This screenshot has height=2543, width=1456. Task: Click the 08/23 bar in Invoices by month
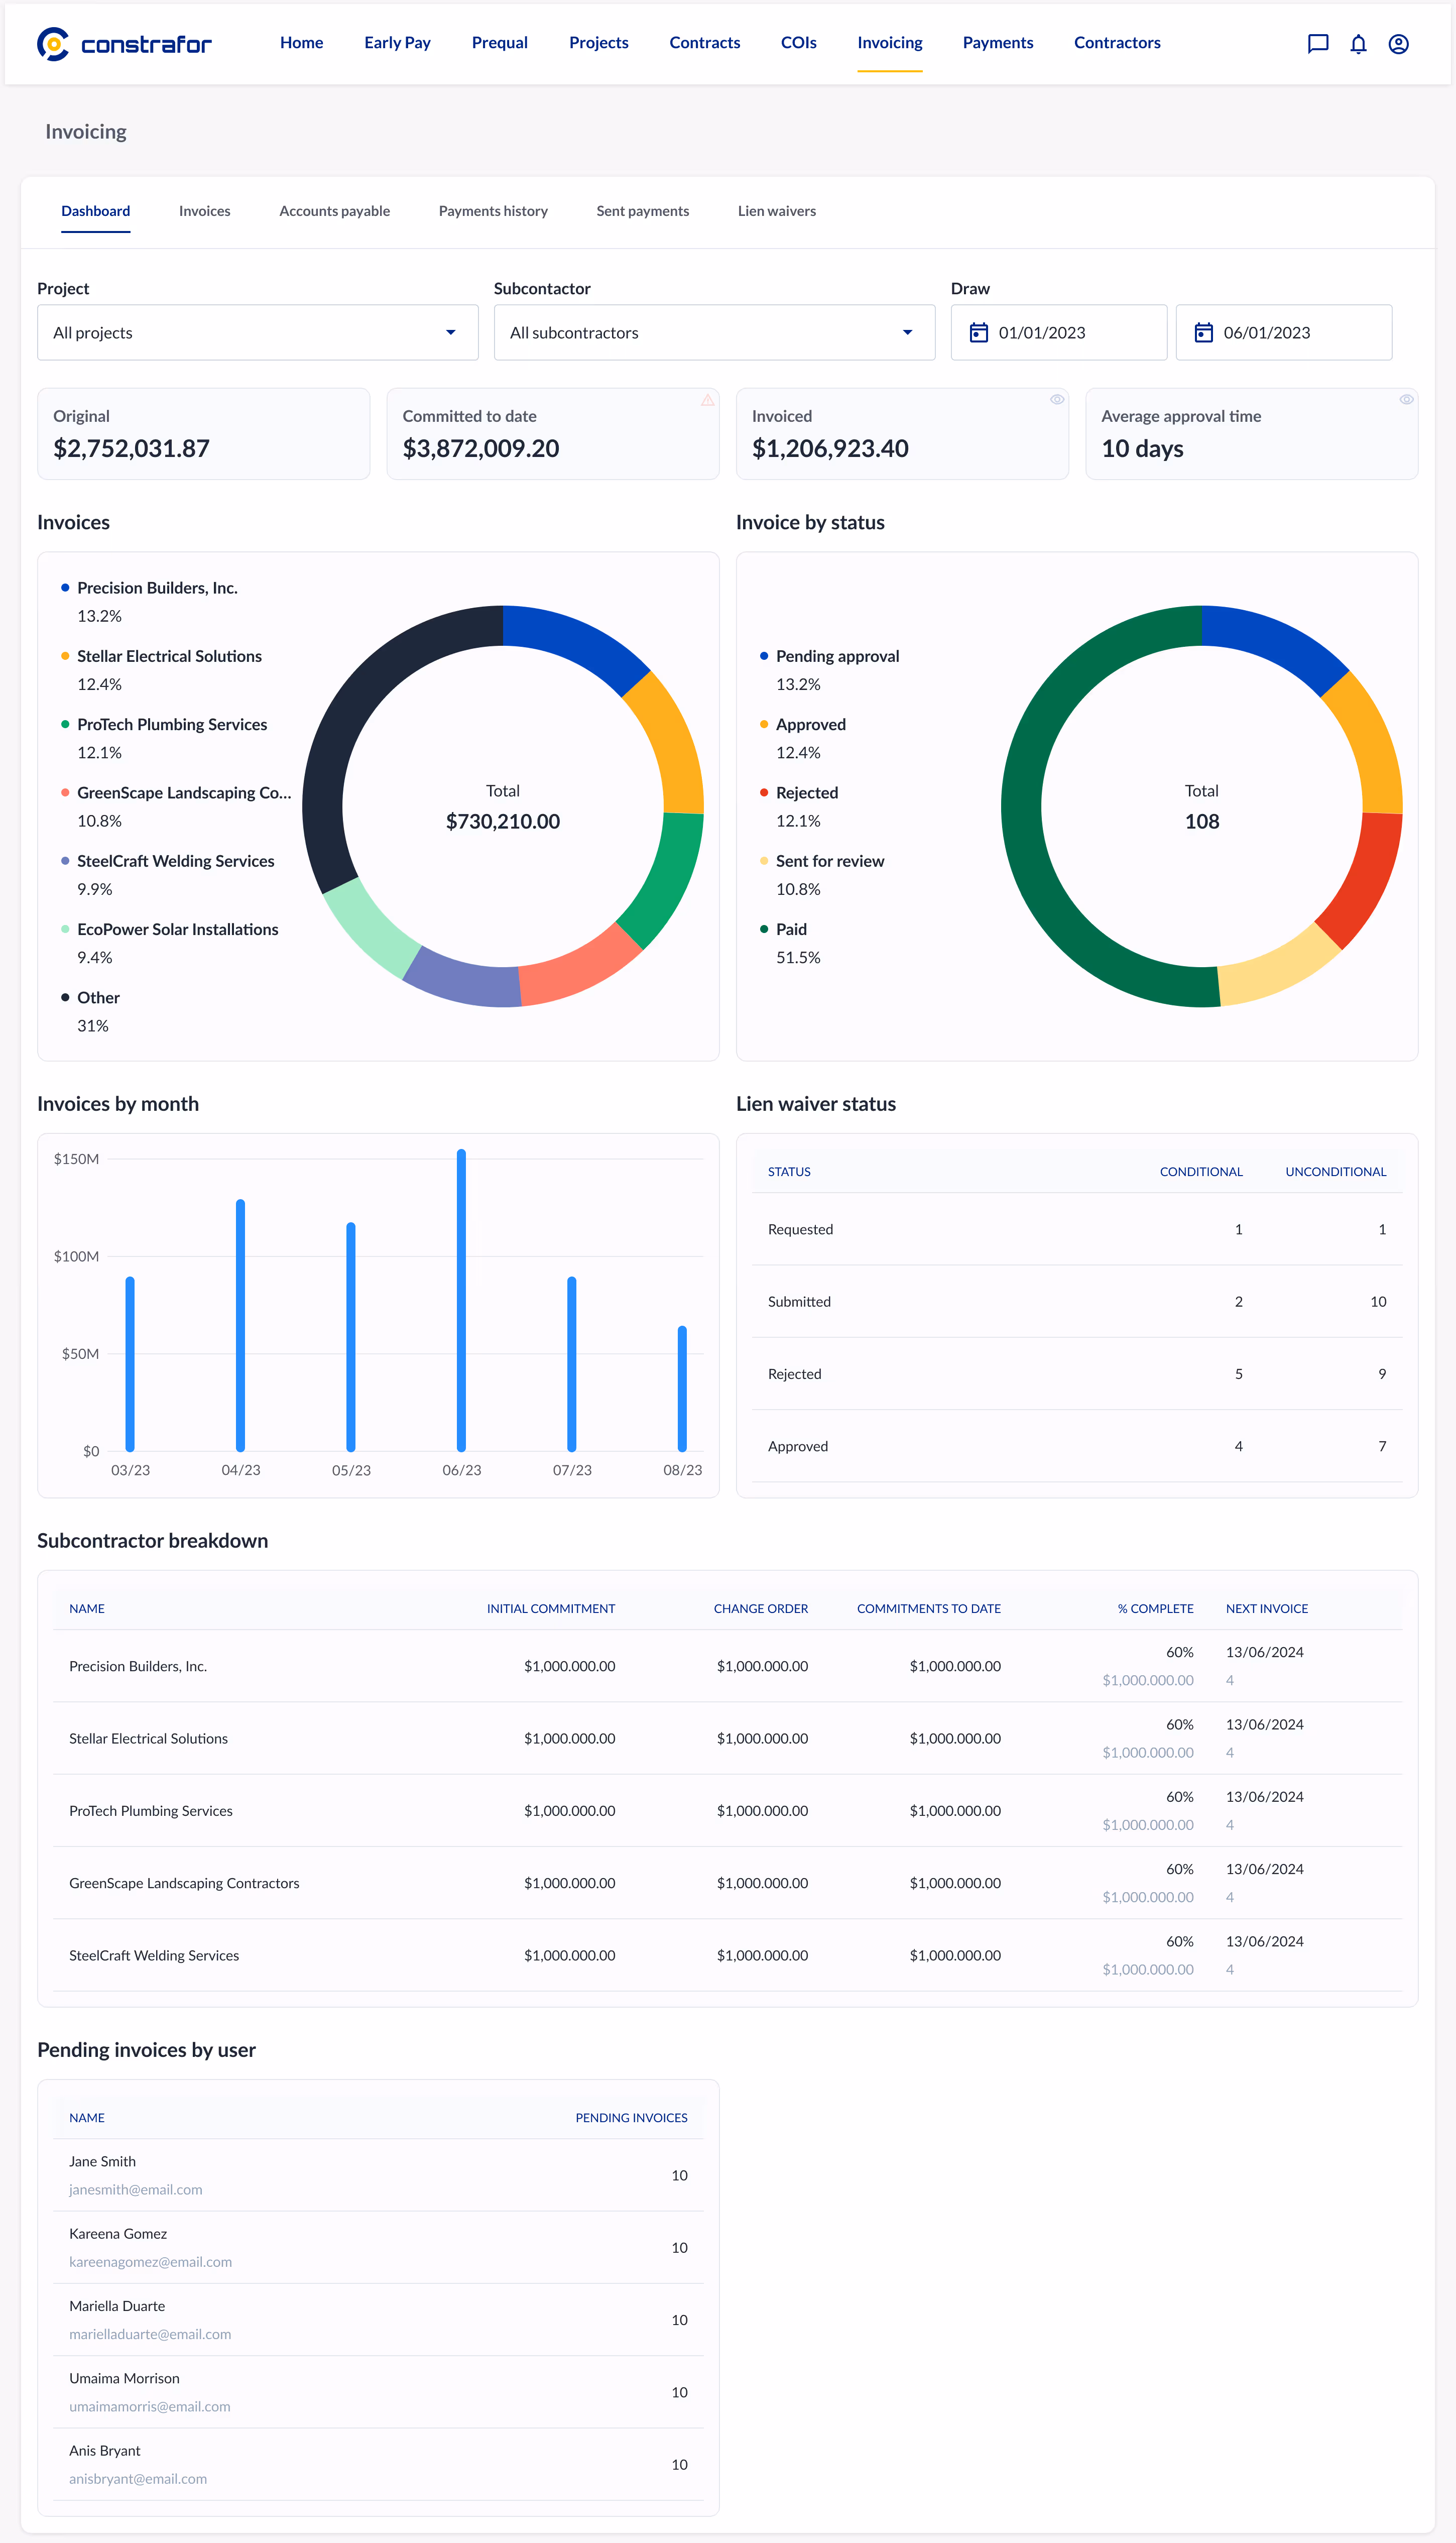click(x=682, y=1388)
